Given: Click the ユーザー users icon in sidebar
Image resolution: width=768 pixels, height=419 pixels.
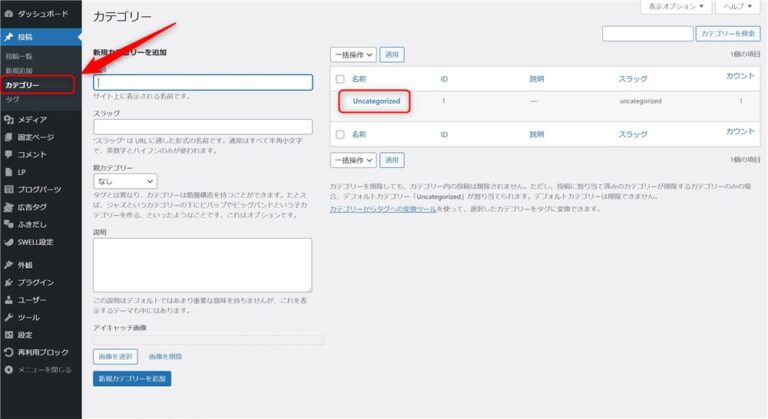Looking at the screenshot, I should 9,299.
